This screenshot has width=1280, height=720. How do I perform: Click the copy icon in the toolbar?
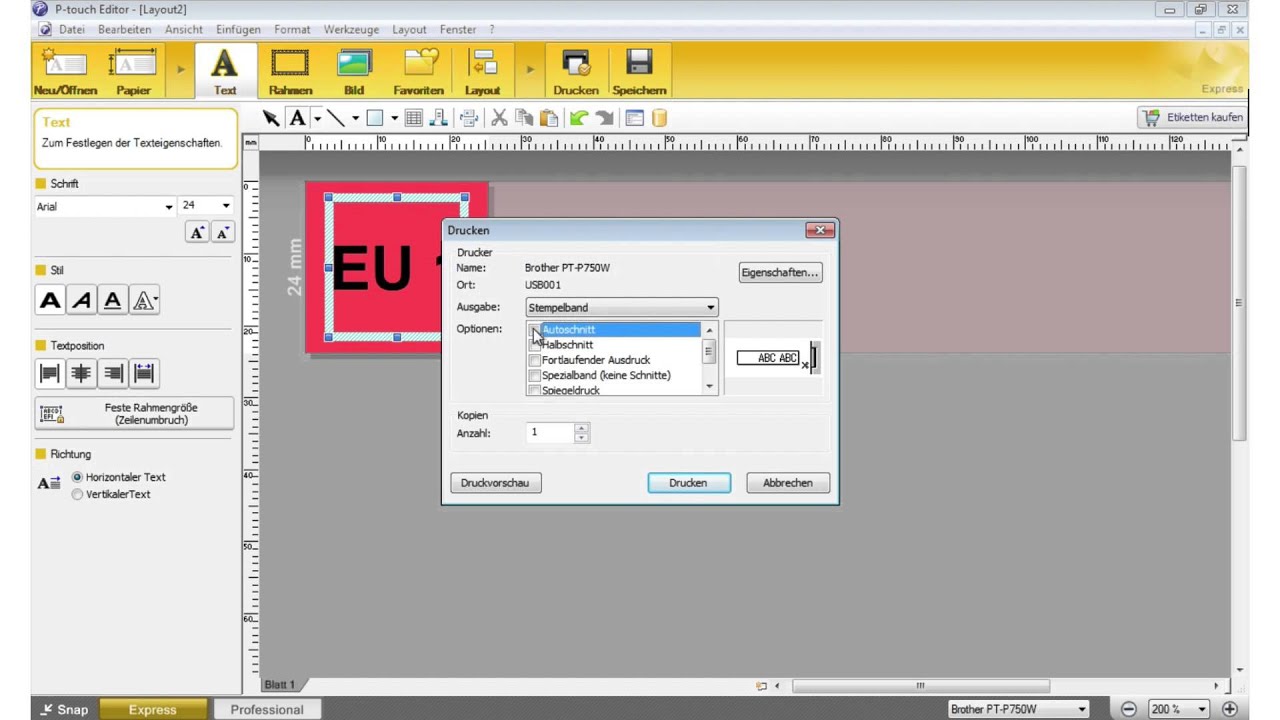tap(524, 118)
